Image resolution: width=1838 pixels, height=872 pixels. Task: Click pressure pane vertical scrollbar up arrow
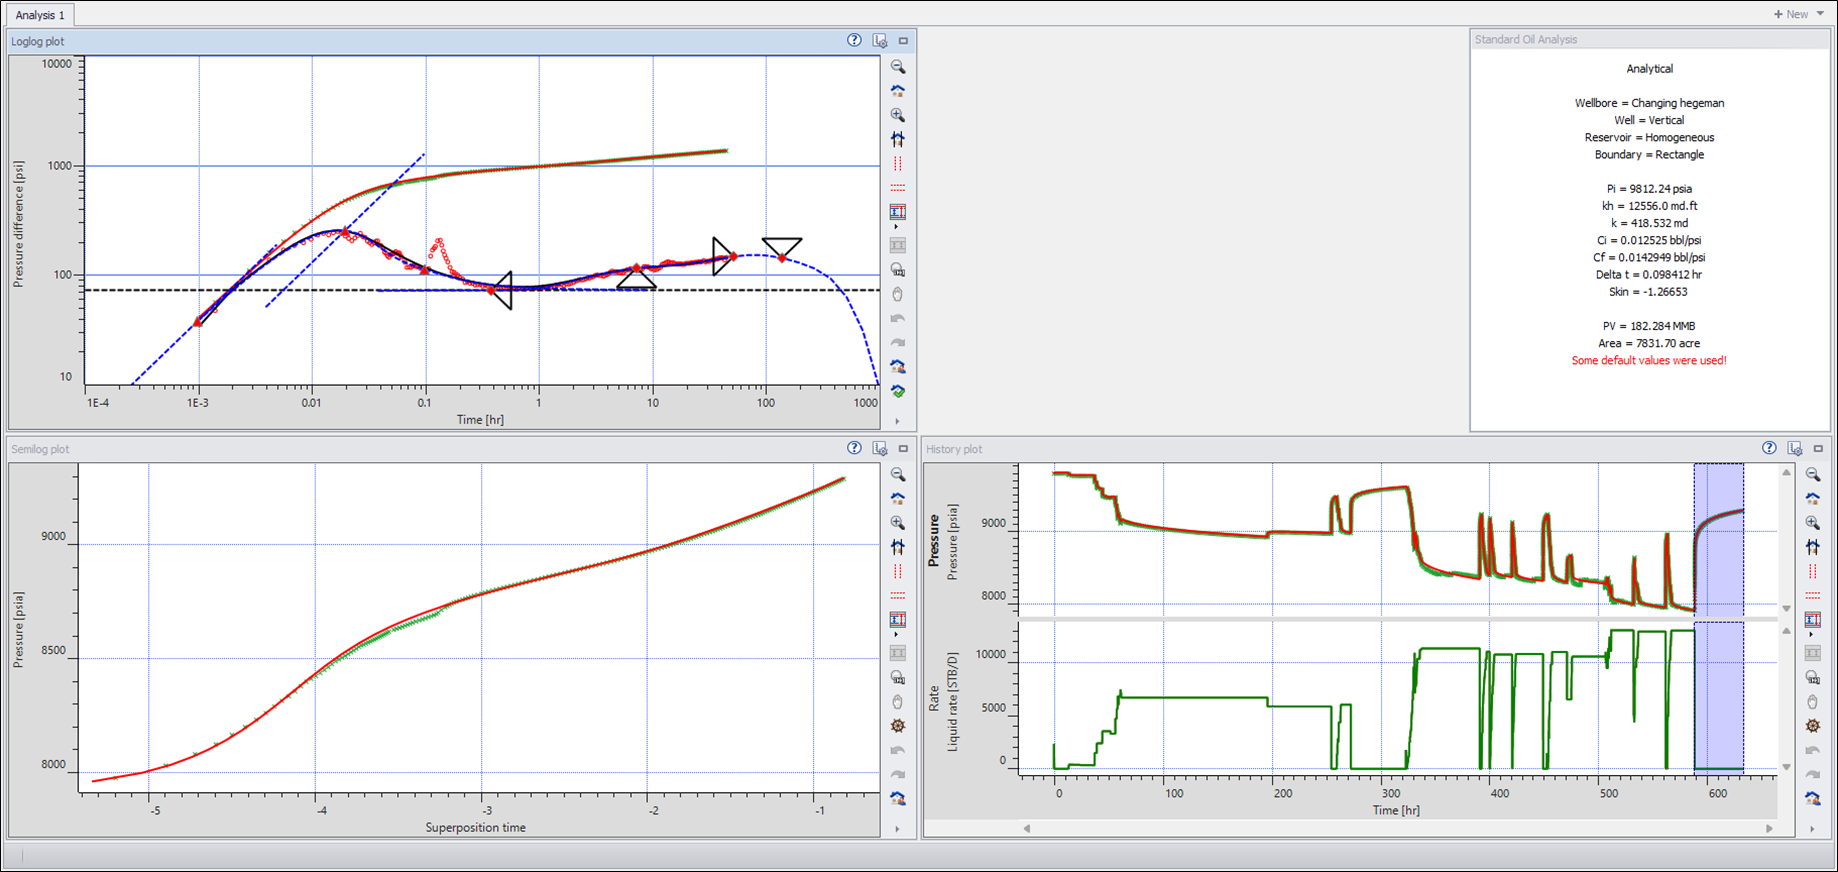[x=1787, y=472]
